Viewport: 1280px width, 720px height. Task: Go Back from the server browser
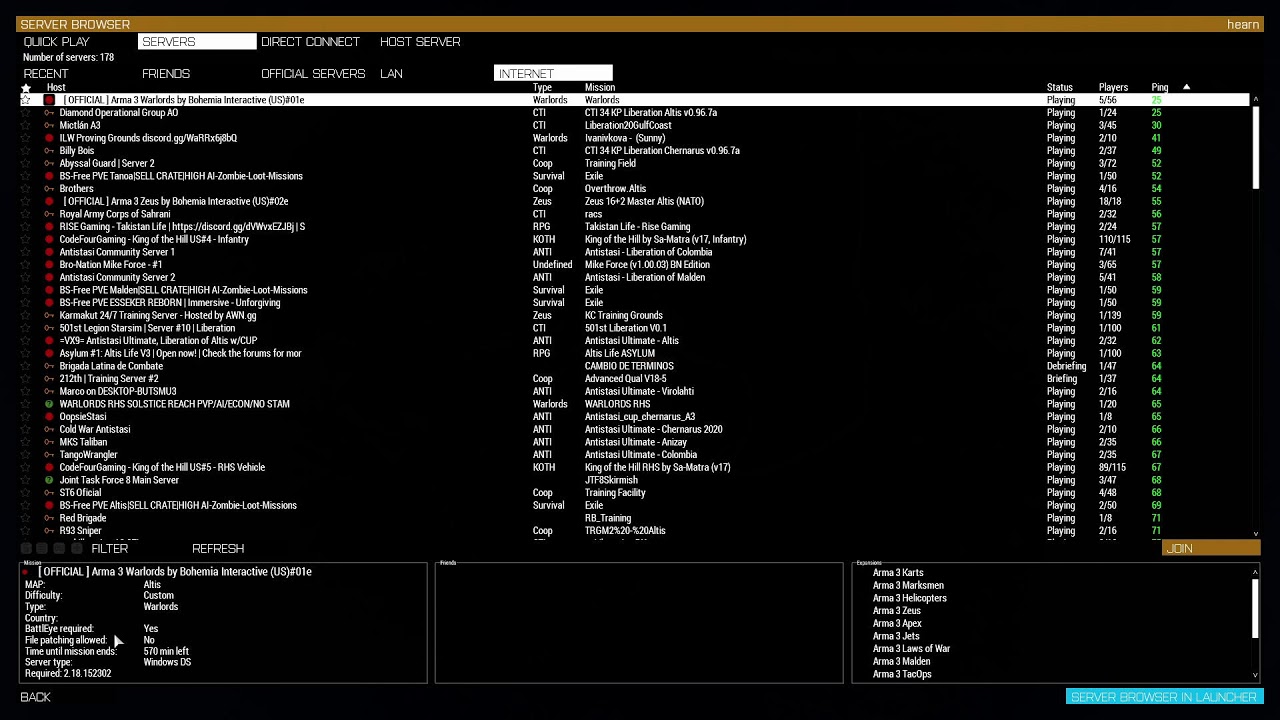36,697
